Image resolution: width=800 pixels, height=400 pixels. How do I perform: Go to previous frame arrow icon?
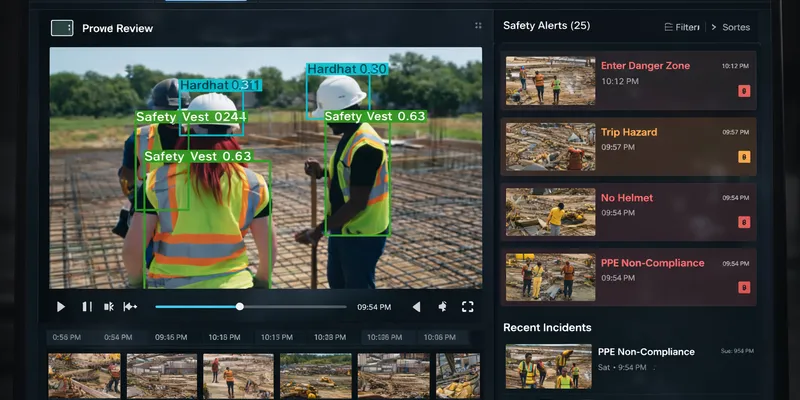pyautogui.click(x=416, y=307)
